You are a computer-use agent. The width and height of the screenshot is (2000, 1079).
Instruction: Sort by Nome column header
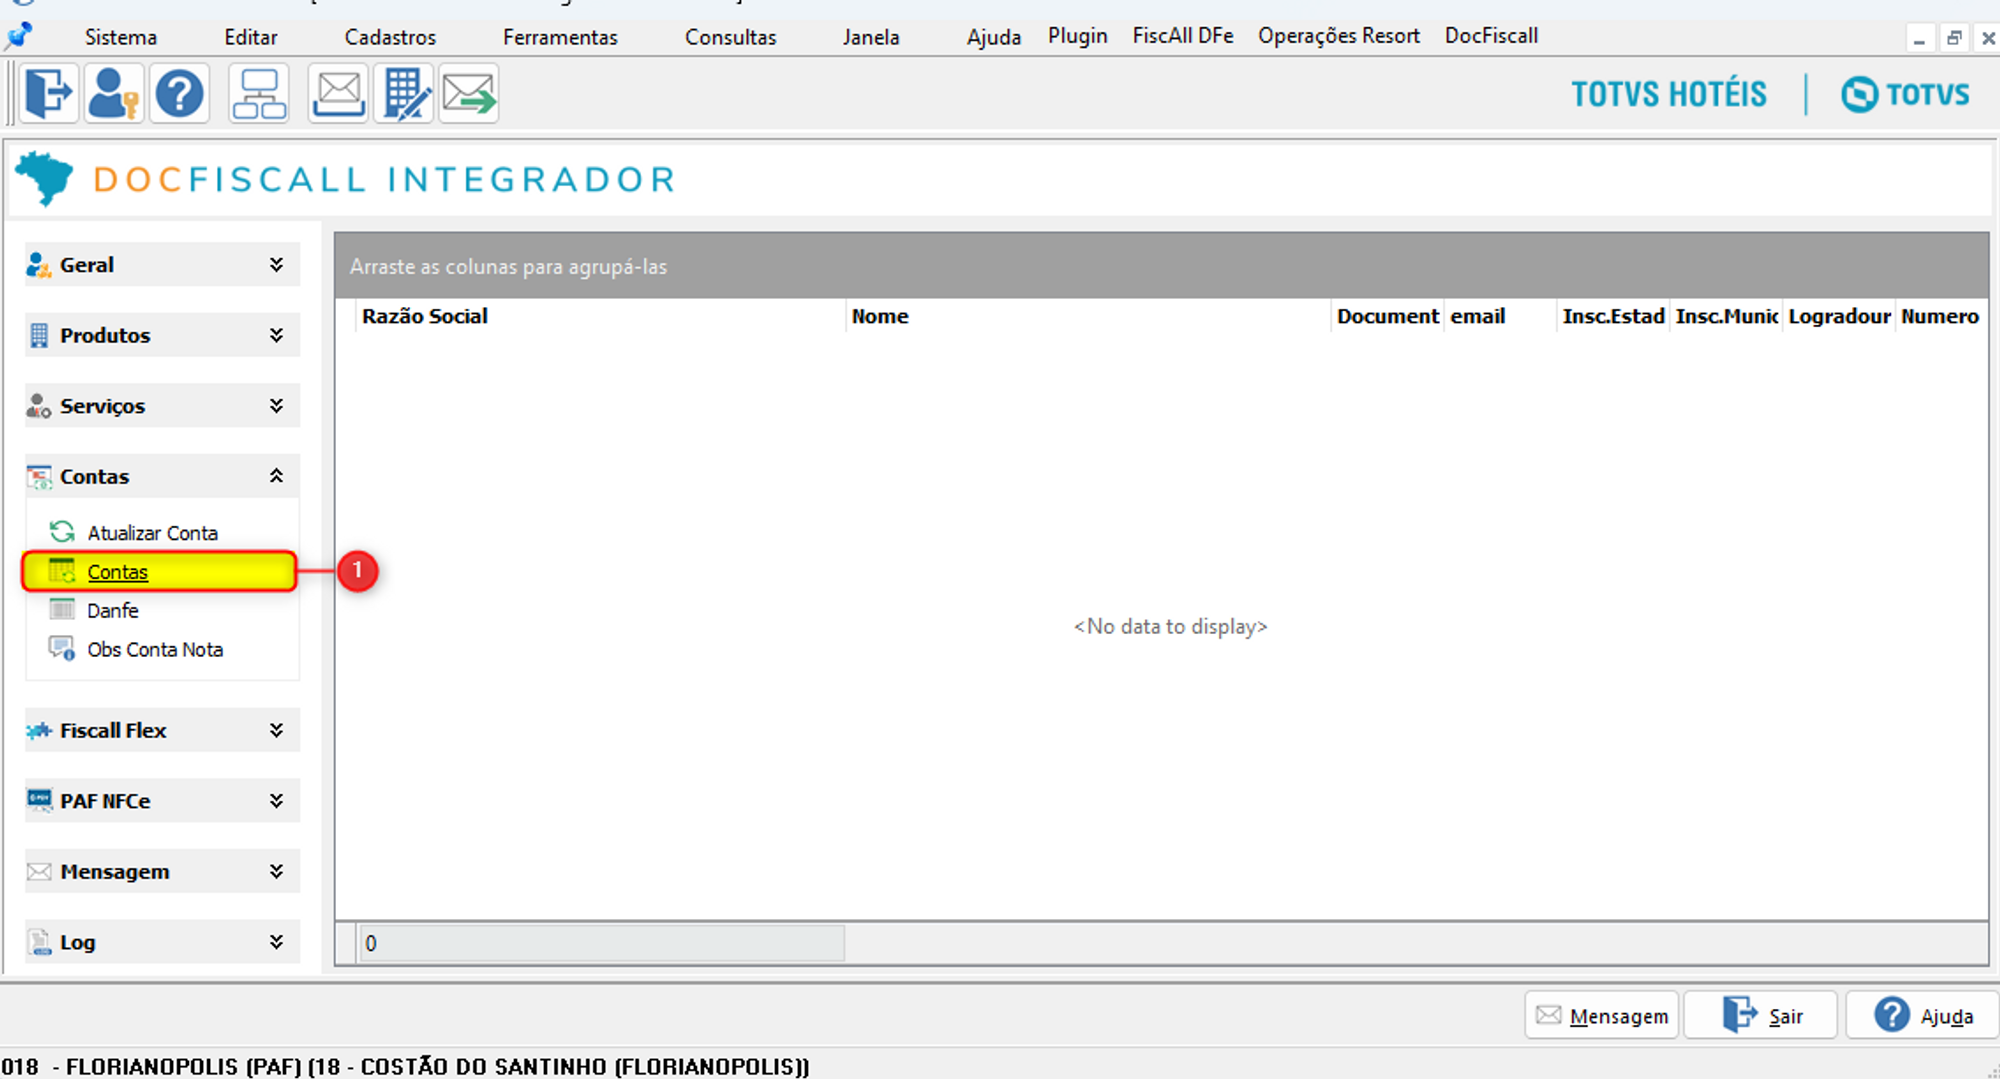coord(1088,316)
